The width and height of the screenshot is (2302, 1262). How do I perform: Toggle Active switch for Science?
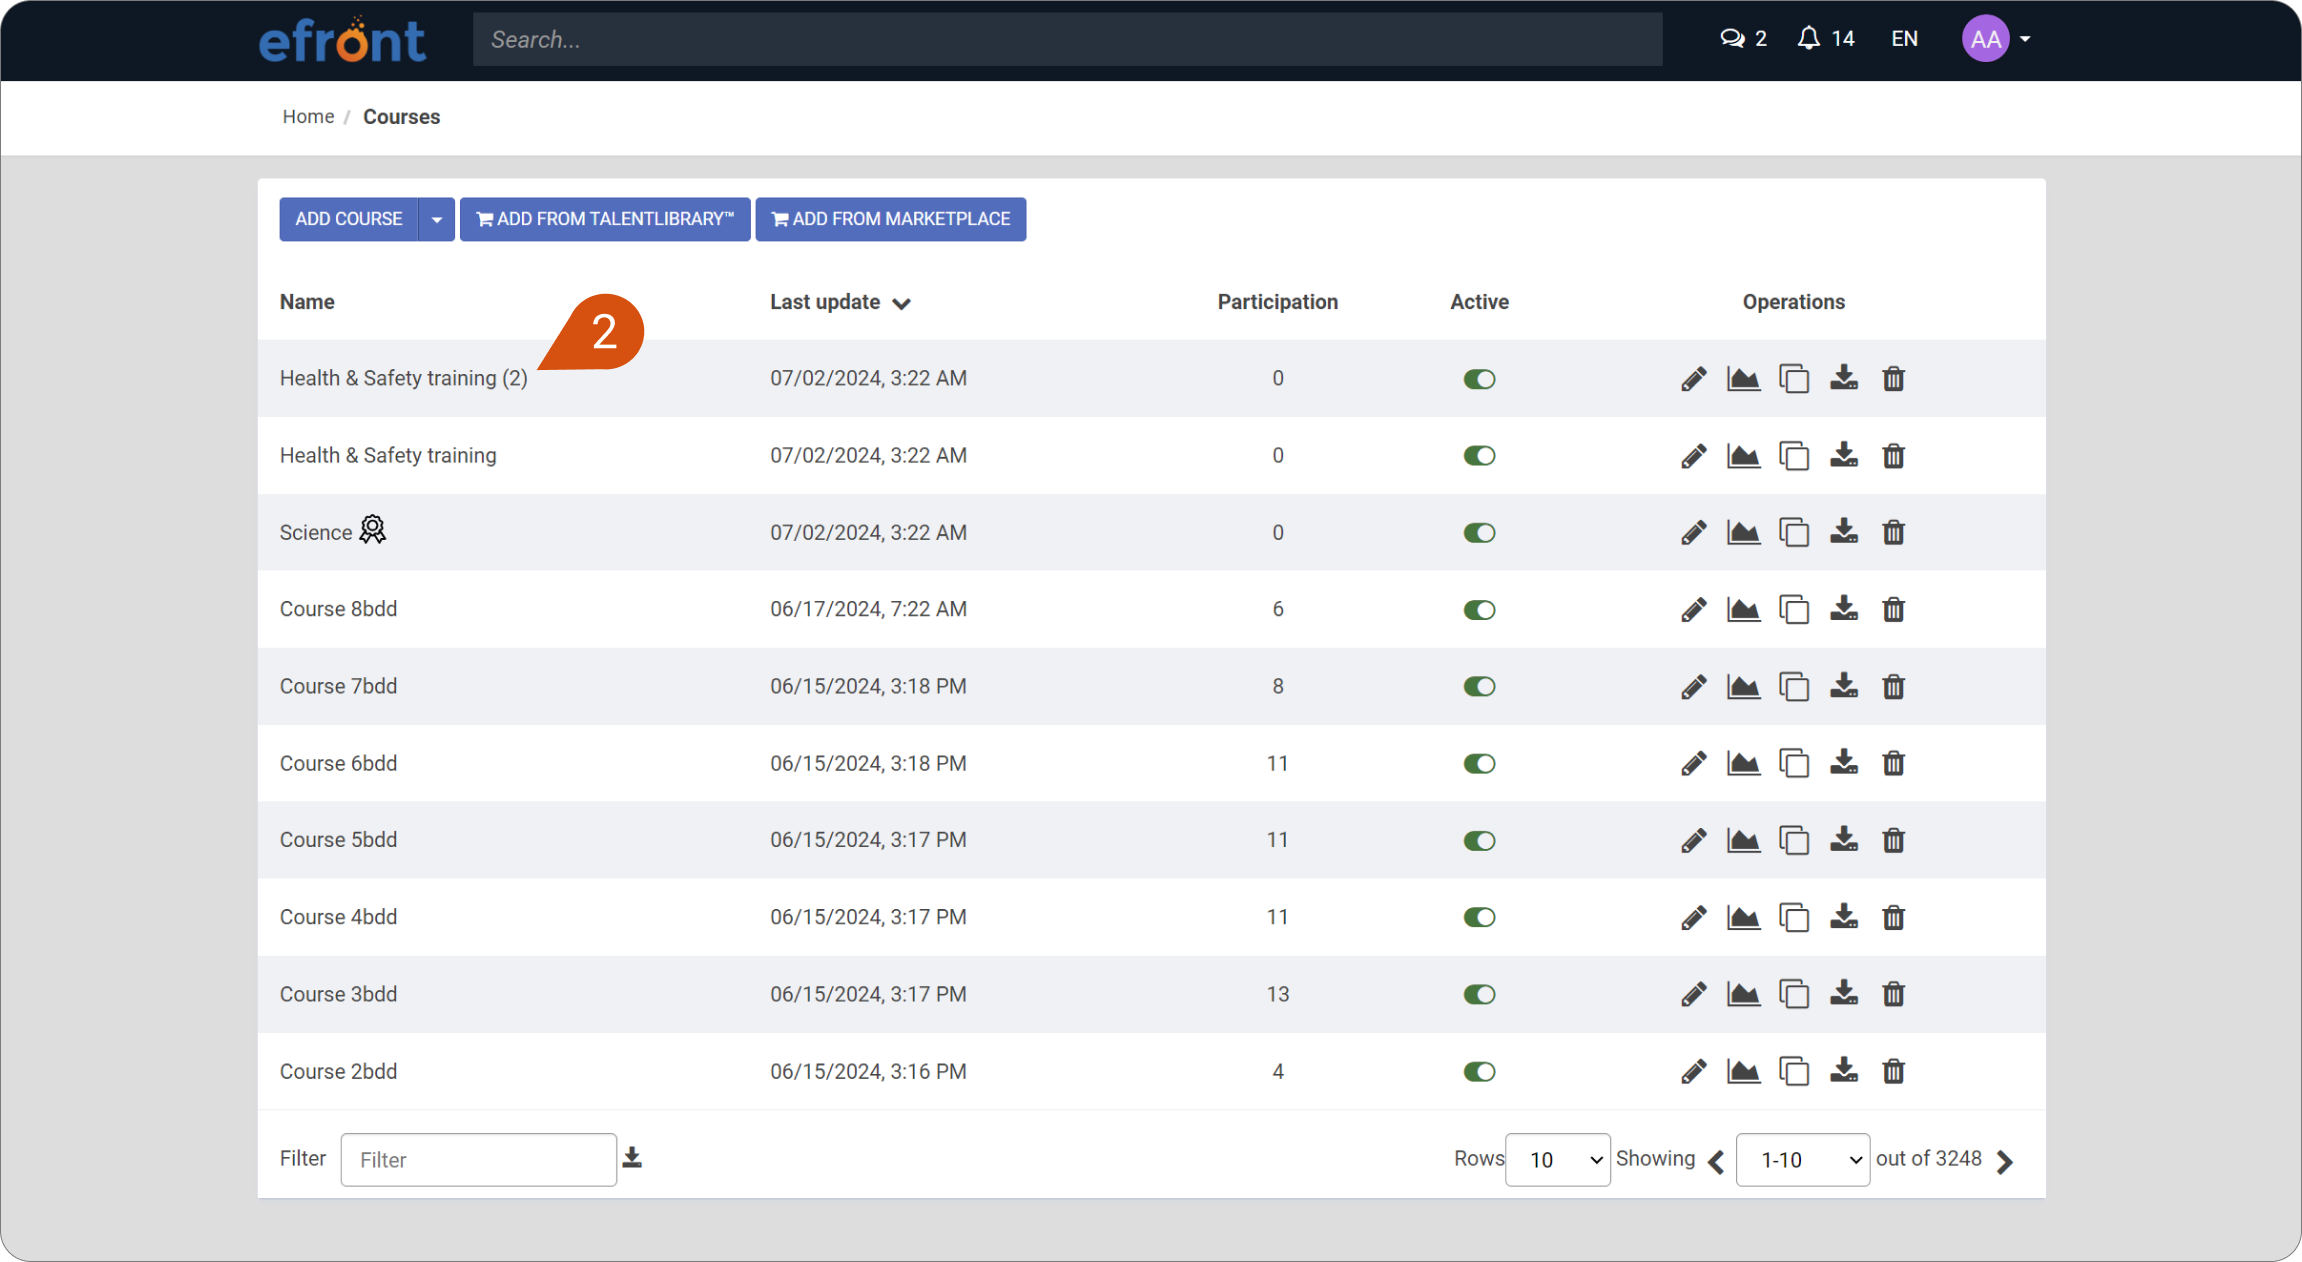coord(1479,533)
